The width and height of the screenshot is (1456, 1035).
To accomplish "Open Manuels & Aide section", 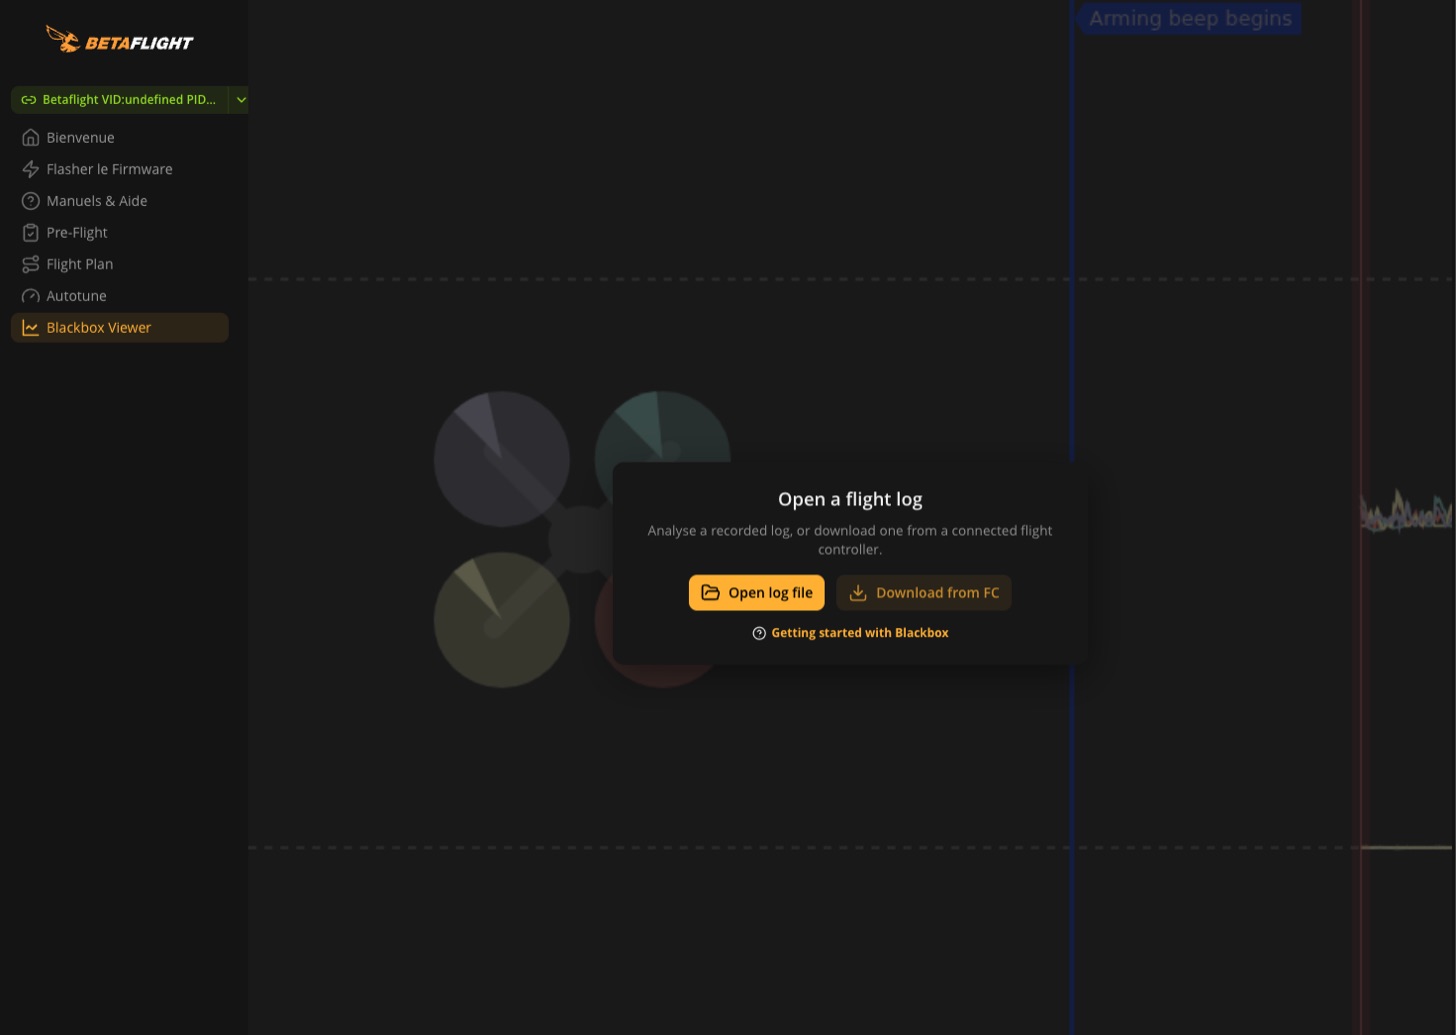I will coord(120,201).
